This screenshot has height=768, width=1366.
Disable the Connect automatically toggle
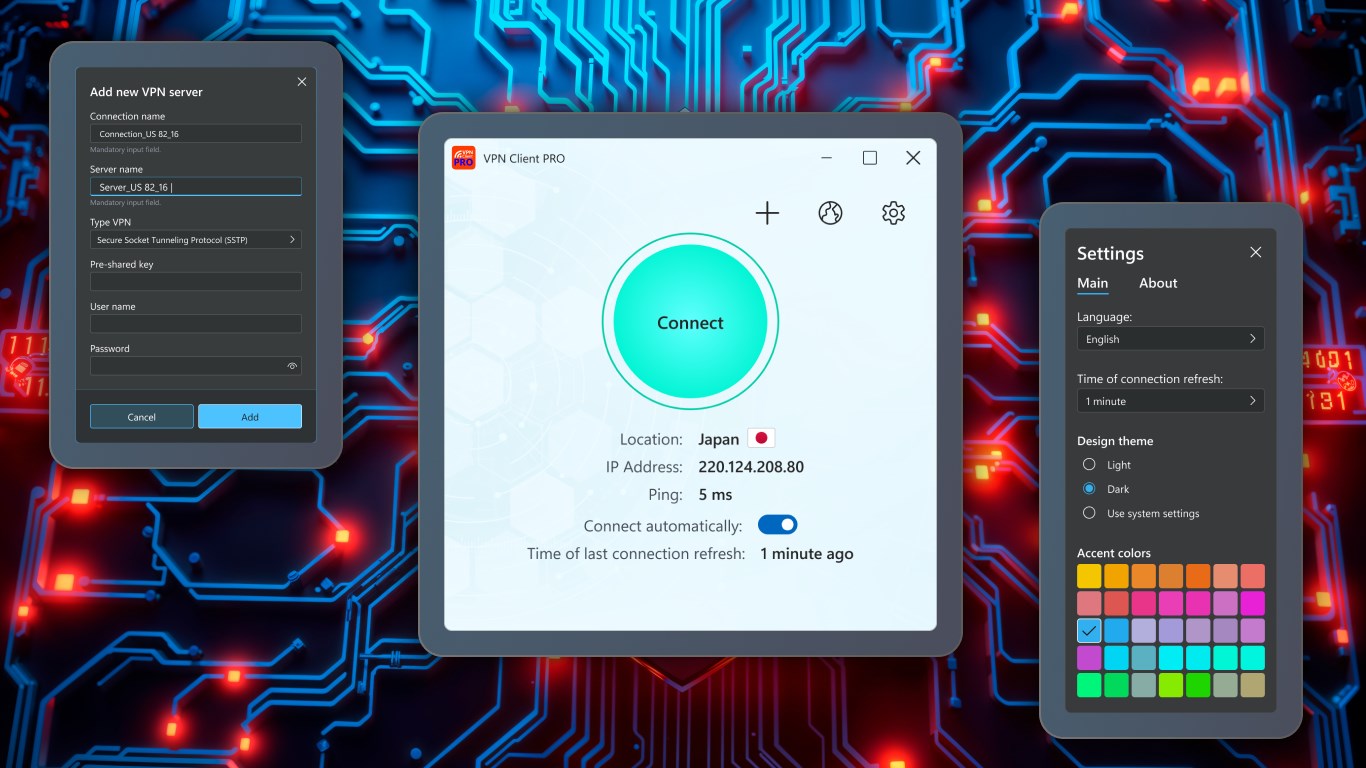tap(777, 524)
